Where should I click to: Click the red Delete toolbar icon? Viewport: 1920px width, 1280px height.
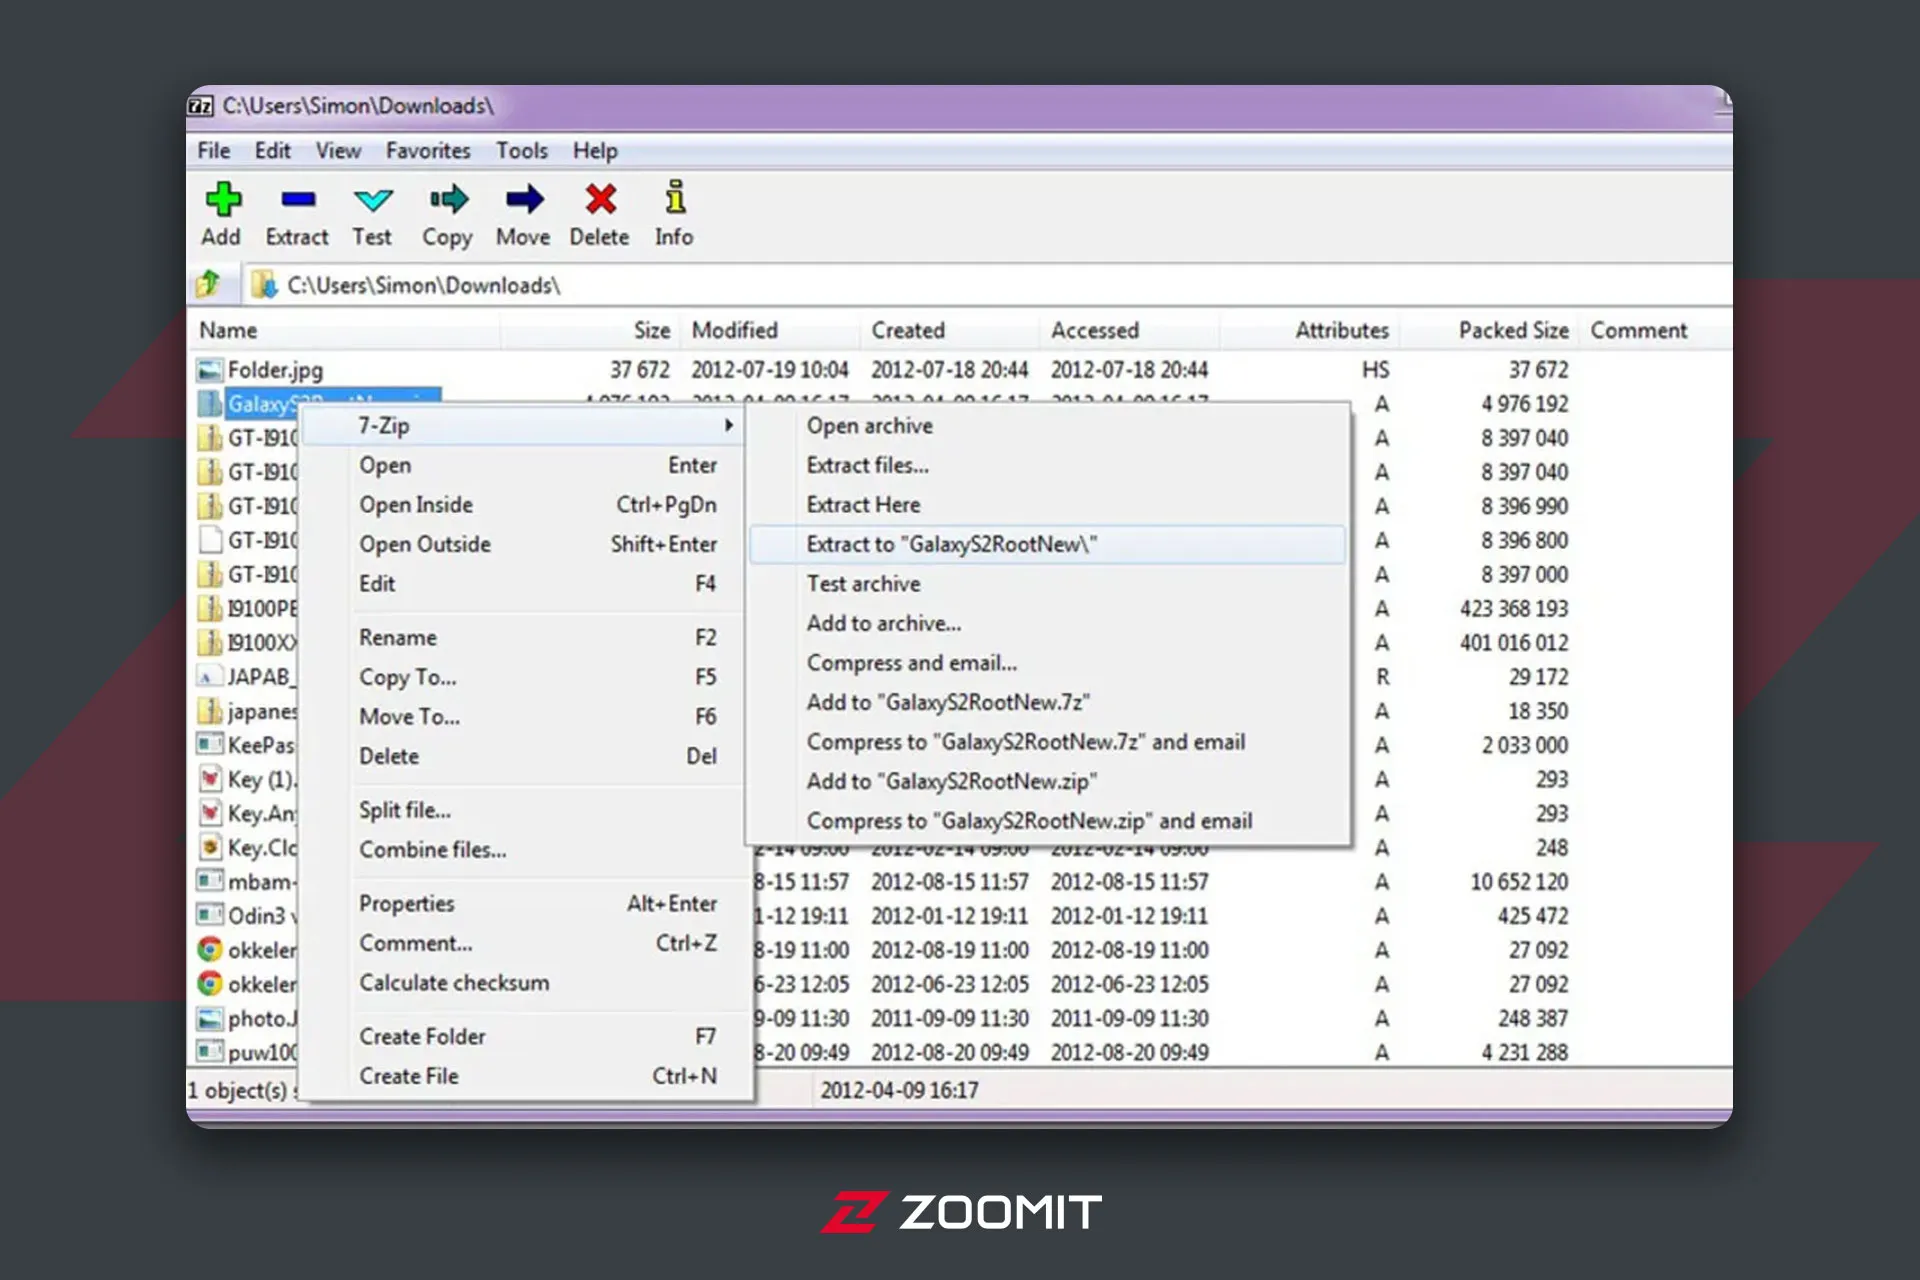pos(600,199)
